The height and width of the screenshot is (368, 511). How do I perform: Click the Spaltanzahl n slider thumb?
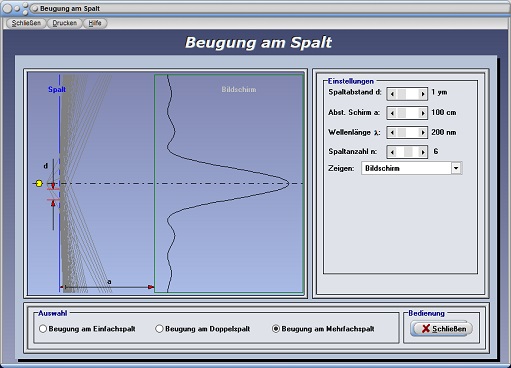(x=408, y=152)
